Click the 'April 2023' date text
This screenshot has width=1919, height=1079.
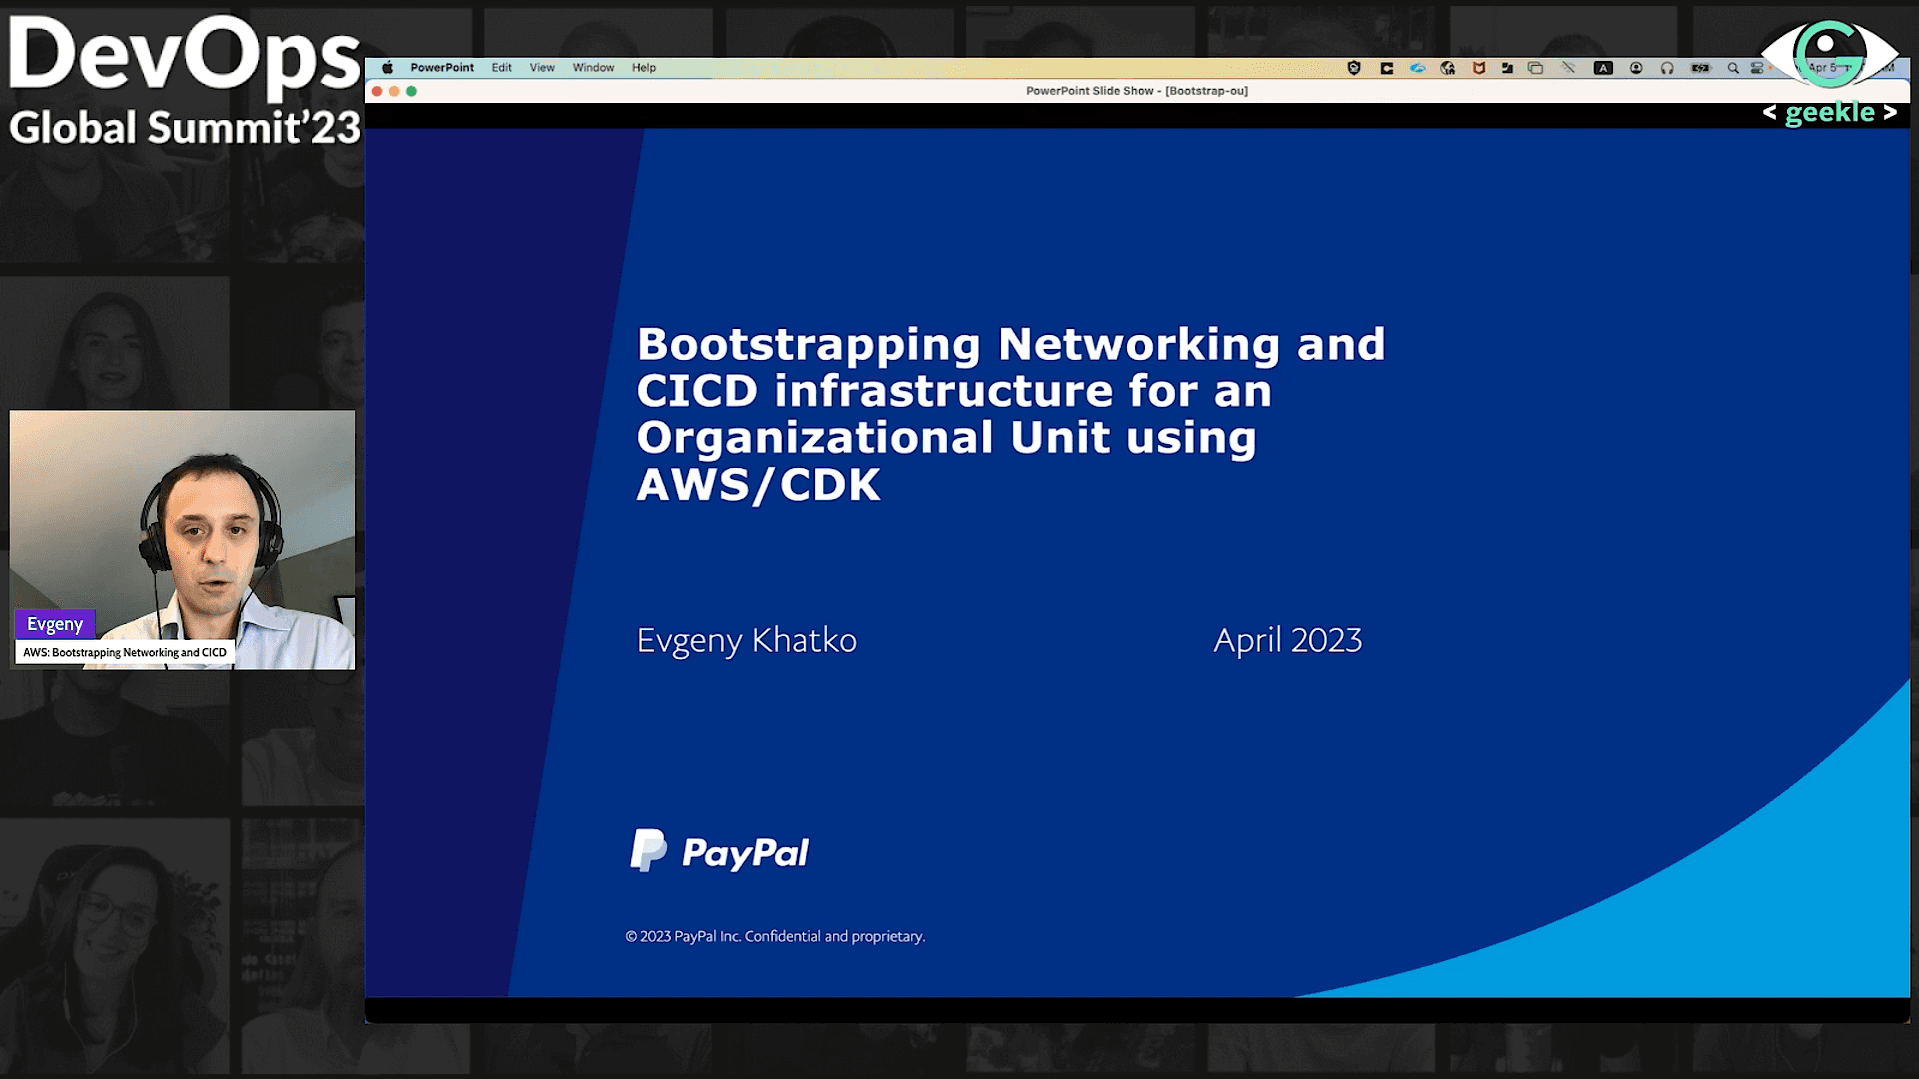[x=1288, y=640]
